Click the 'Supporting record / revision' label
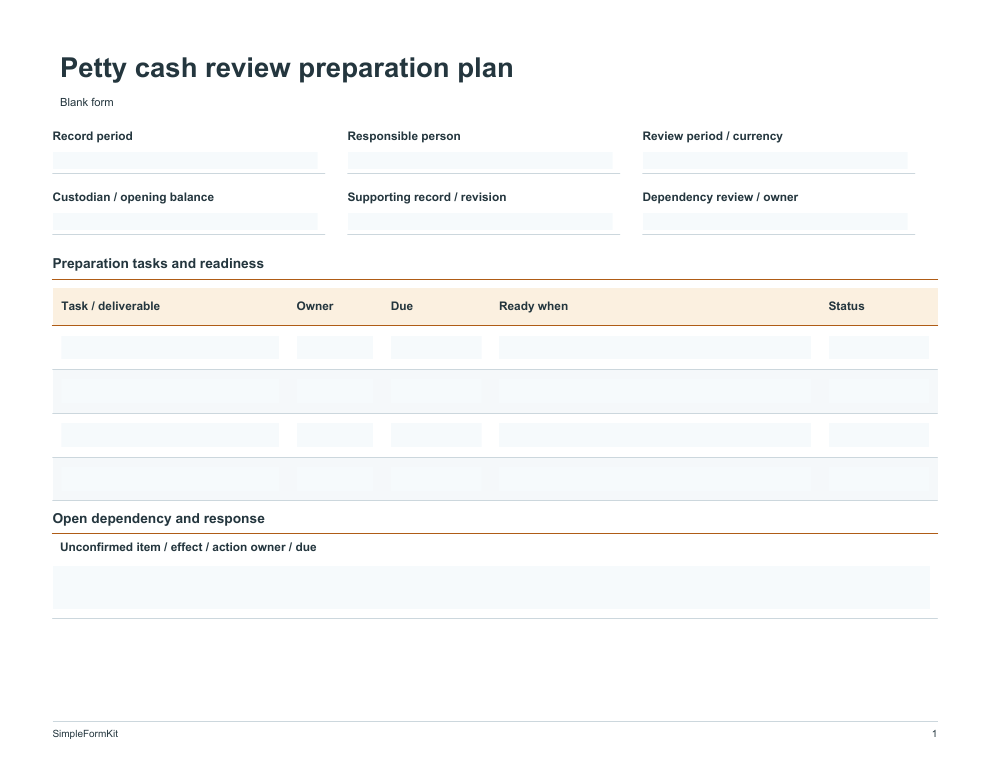990x765 pixels. (x=427, y=197)
